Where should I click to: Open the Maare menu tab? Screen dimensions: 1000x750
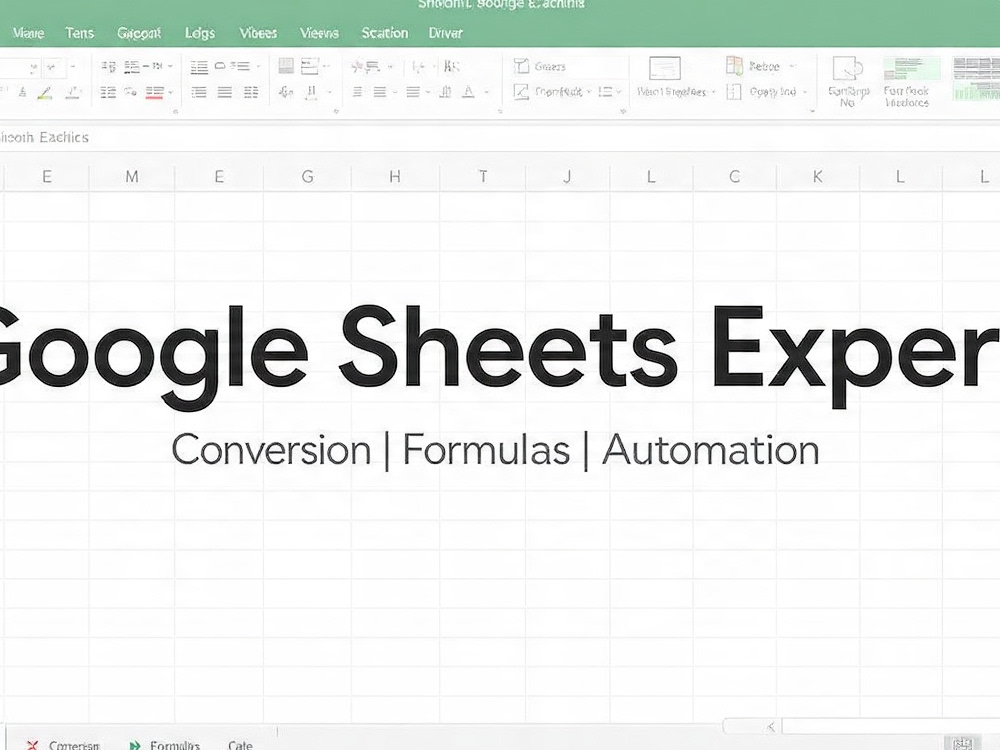[x=28, y=33]
